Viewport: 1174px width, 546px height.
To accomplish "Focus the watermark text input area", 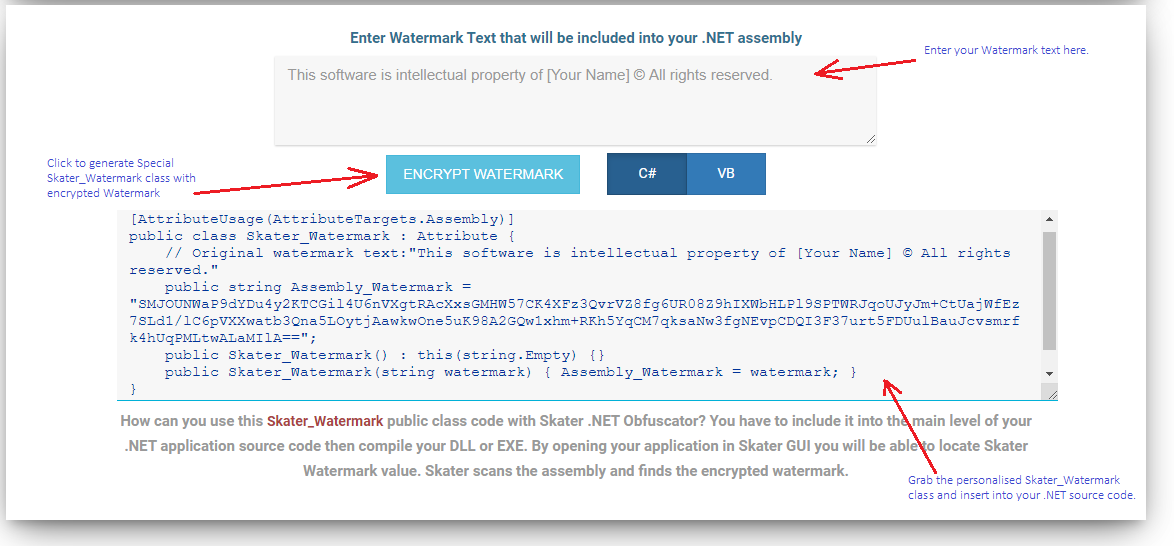I will tap(575, 100).
